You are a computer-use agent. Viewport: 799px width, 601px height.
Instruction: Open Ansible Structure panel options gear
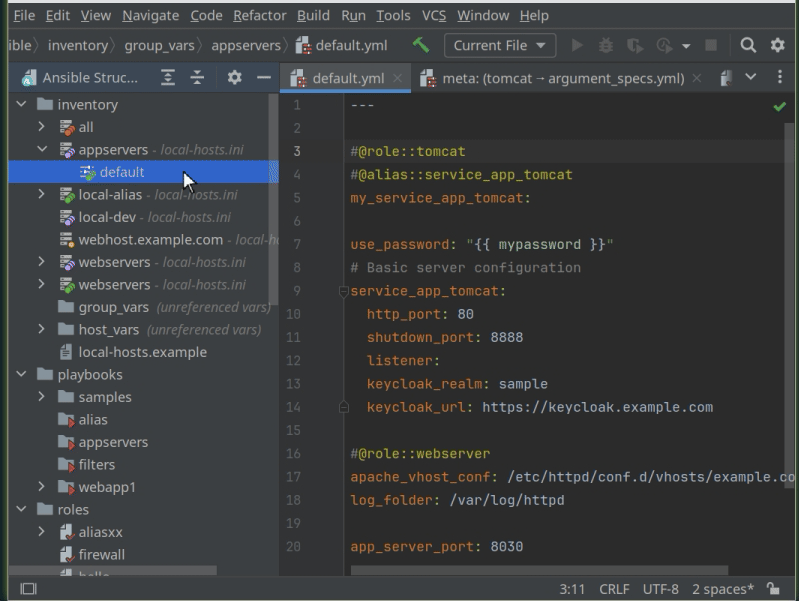coord(234,77)
